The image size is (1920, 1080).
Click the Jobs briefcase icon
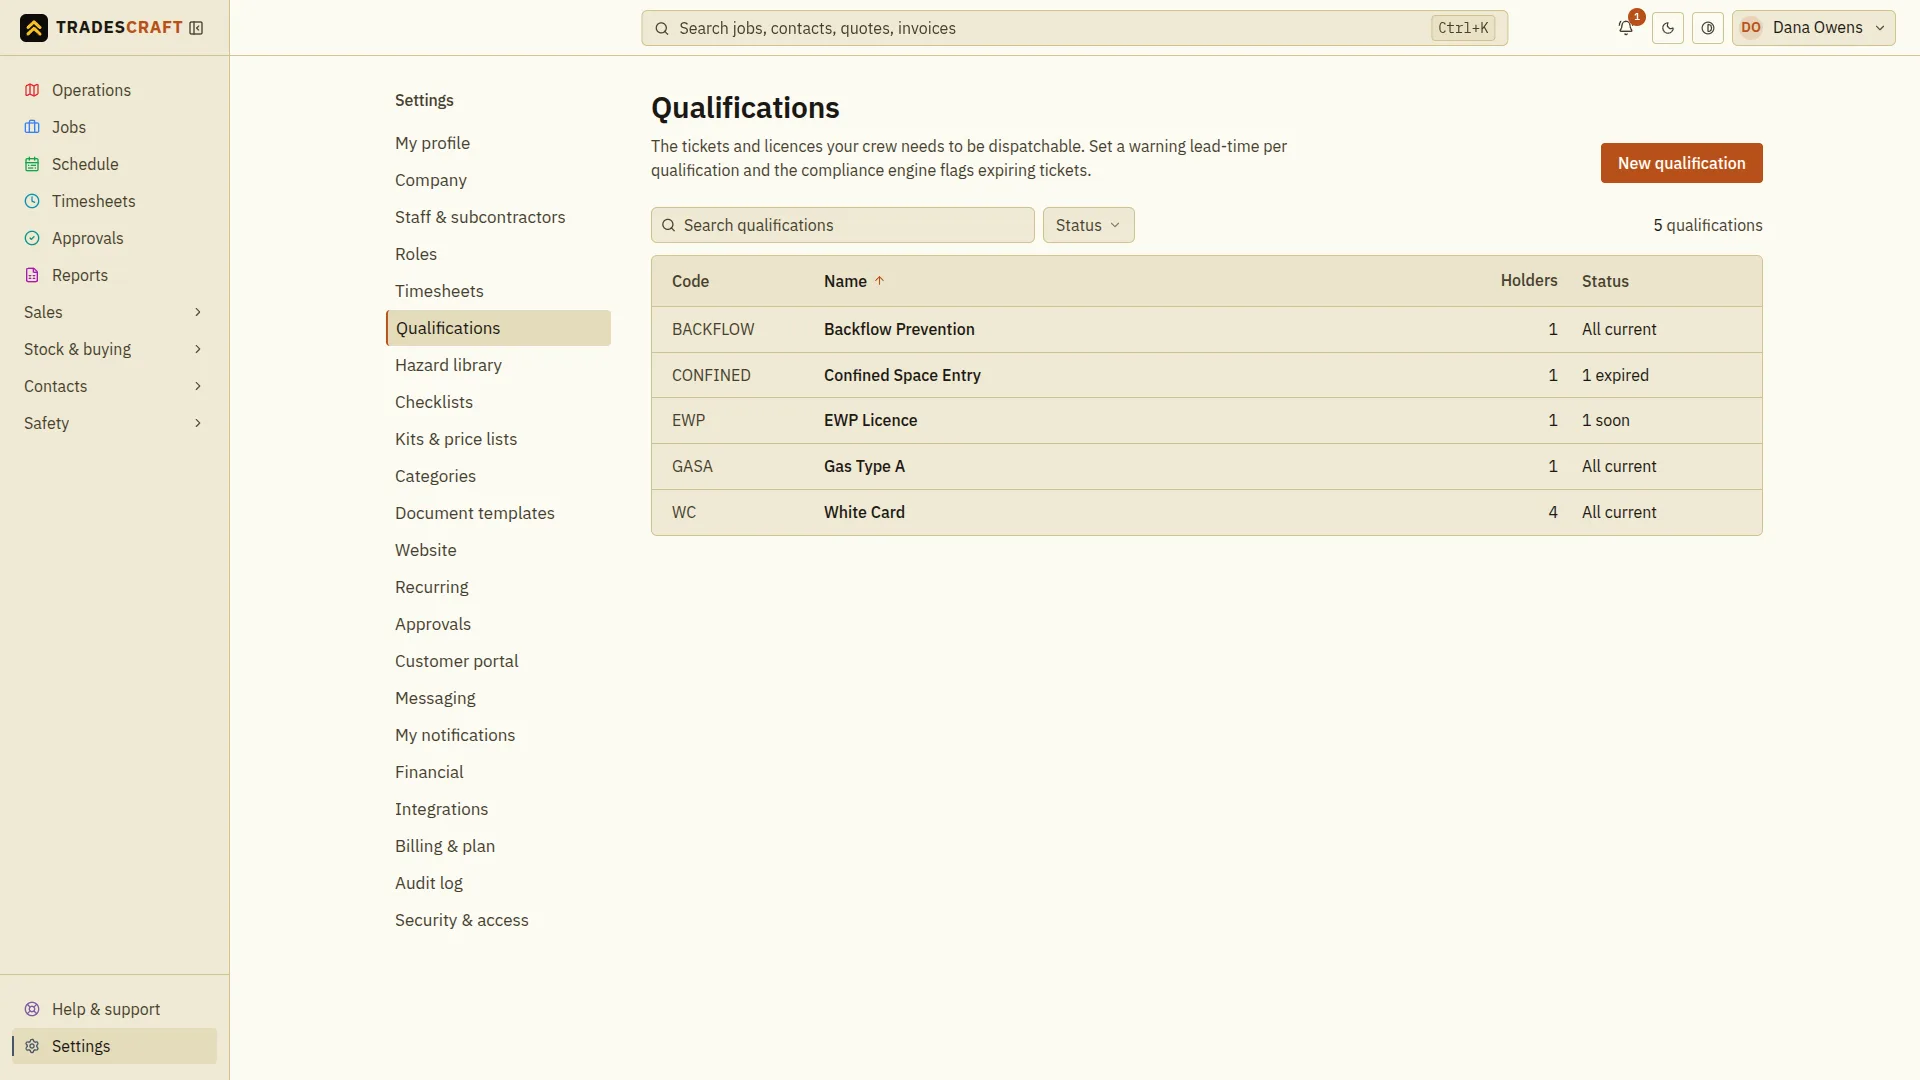pos(32,127)
